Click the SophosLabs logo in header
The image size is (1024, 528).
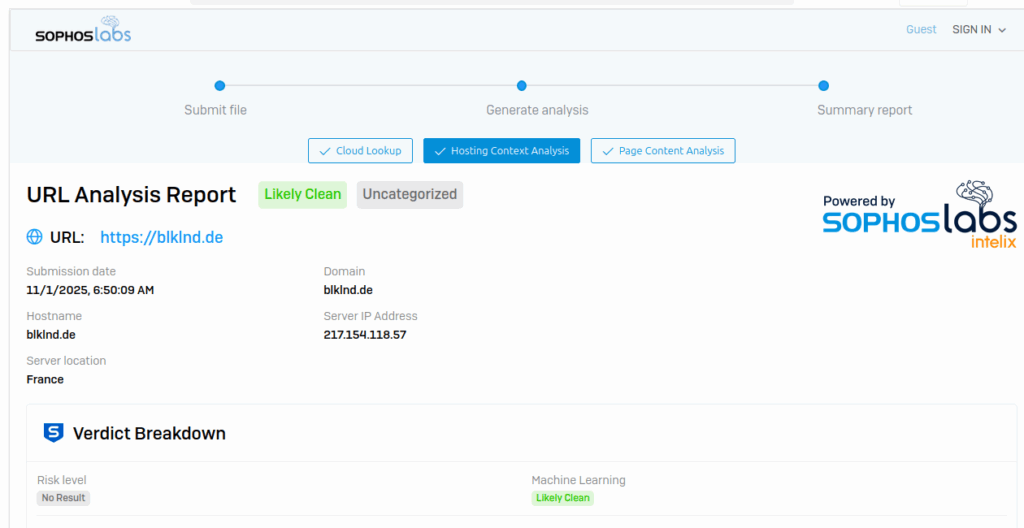[x=83, y=32]
